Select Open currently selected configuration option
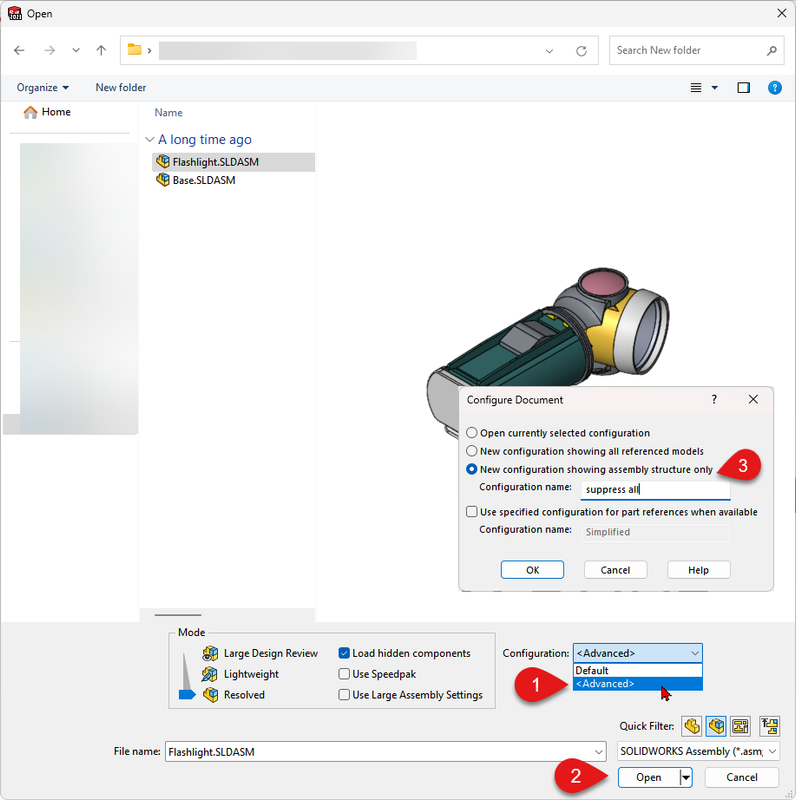Viewport: 796px width, 800px height. coord(471,433)
